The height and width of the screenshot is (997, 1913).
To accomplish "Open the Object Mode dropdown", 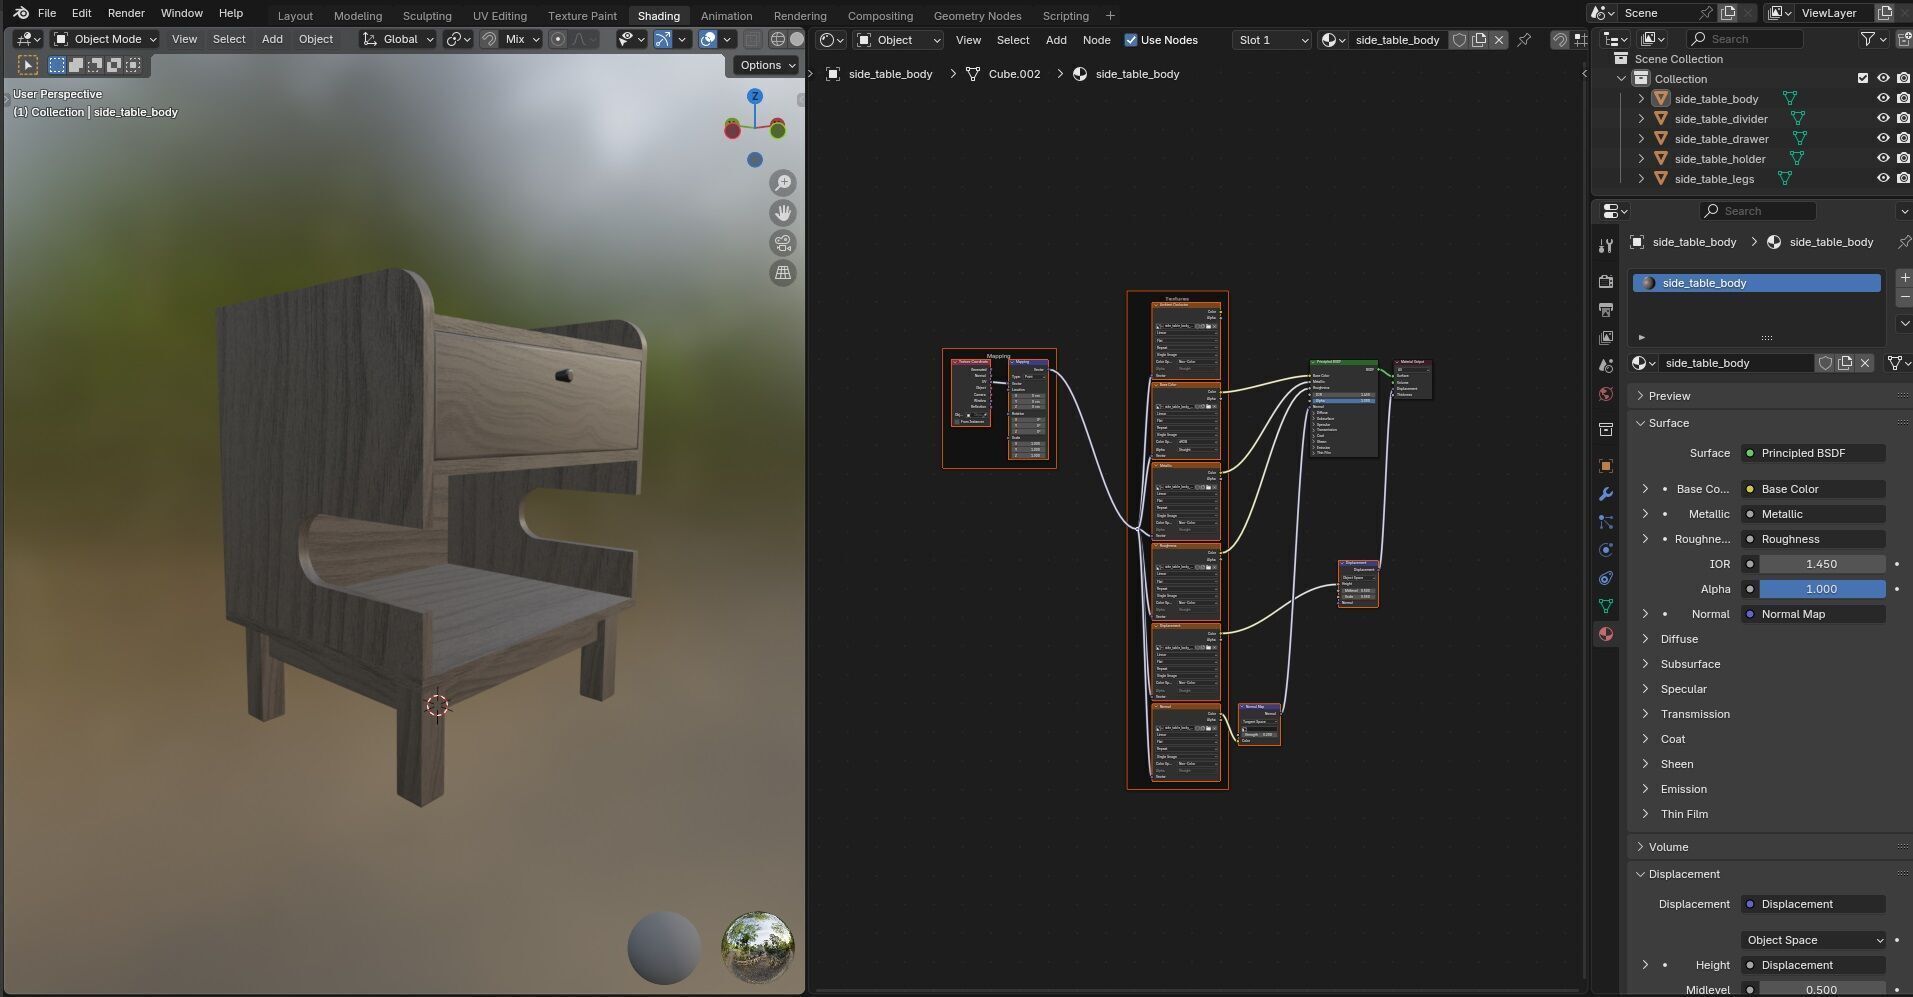I will [x=105, y=39].
